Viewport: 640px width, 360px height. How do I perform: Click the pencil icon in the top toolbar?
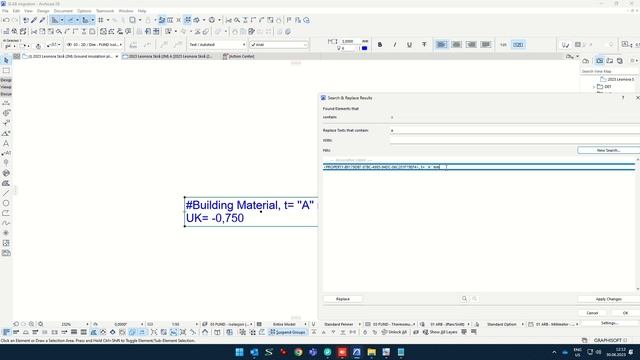pyautogui.click(x=34, y=20)
